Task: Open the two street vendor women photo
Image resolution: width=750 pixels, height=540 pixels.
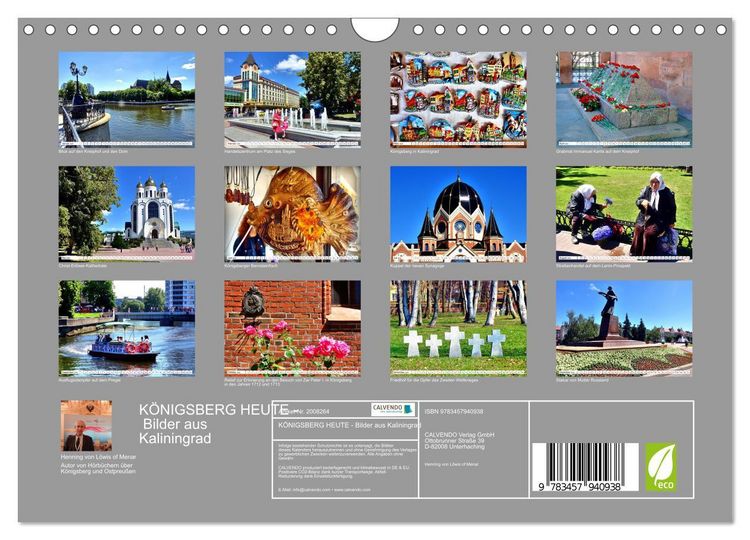Action: click(624, 214)
